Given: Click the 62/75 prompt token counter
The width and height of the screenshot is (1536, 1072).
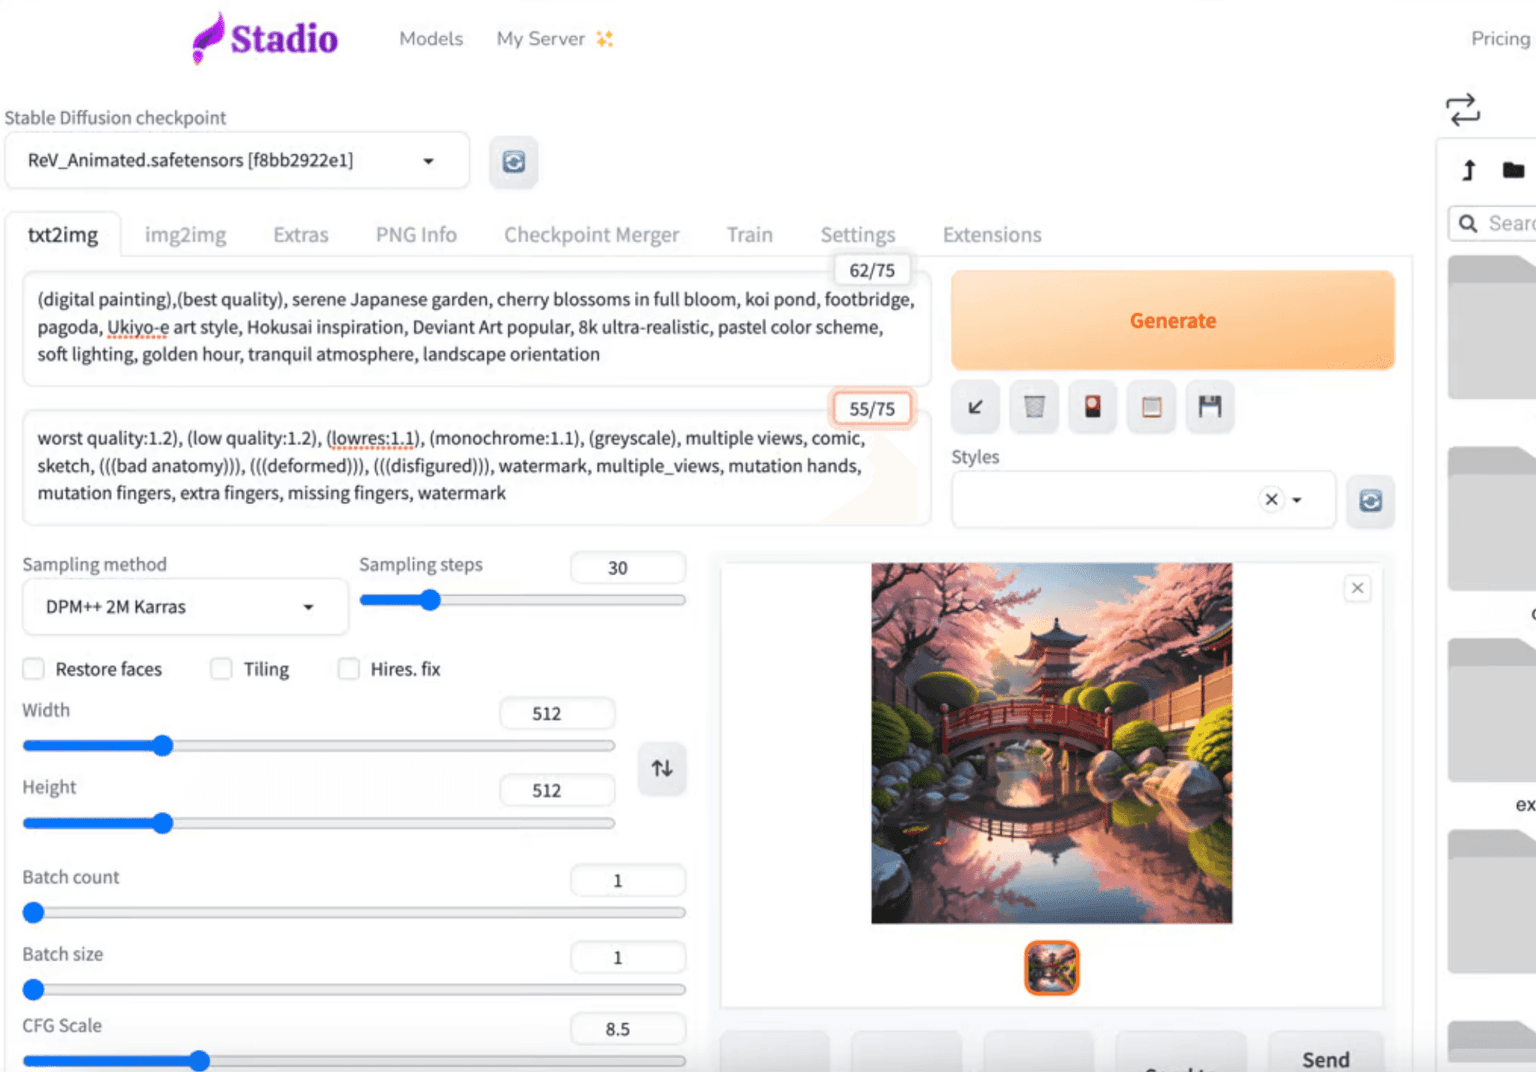Looking at the screenshot, I should pyautogui.click(x=872, y=270).
